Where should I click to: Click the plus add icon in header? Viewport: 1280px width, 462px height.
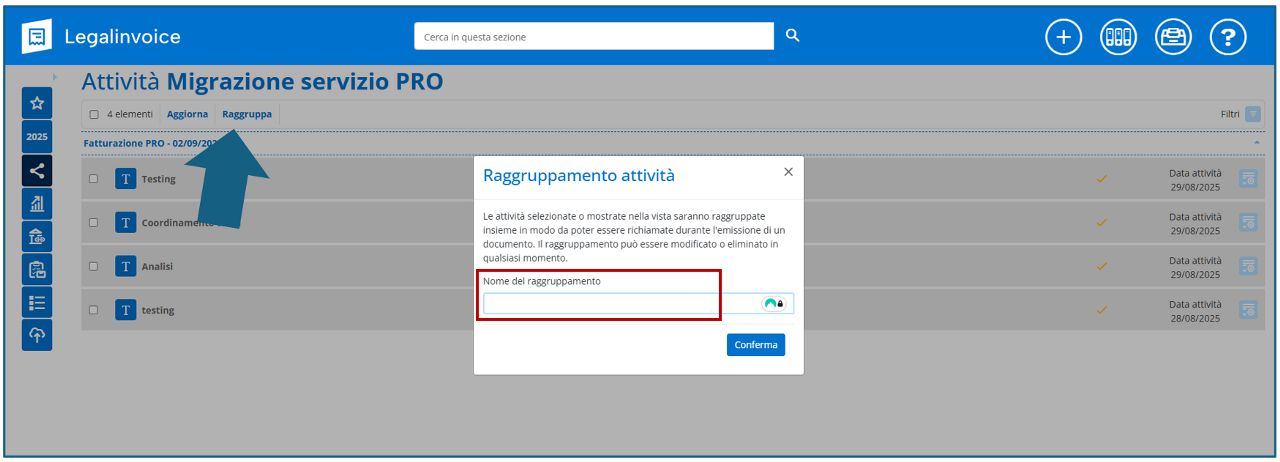coord(1064,37)
